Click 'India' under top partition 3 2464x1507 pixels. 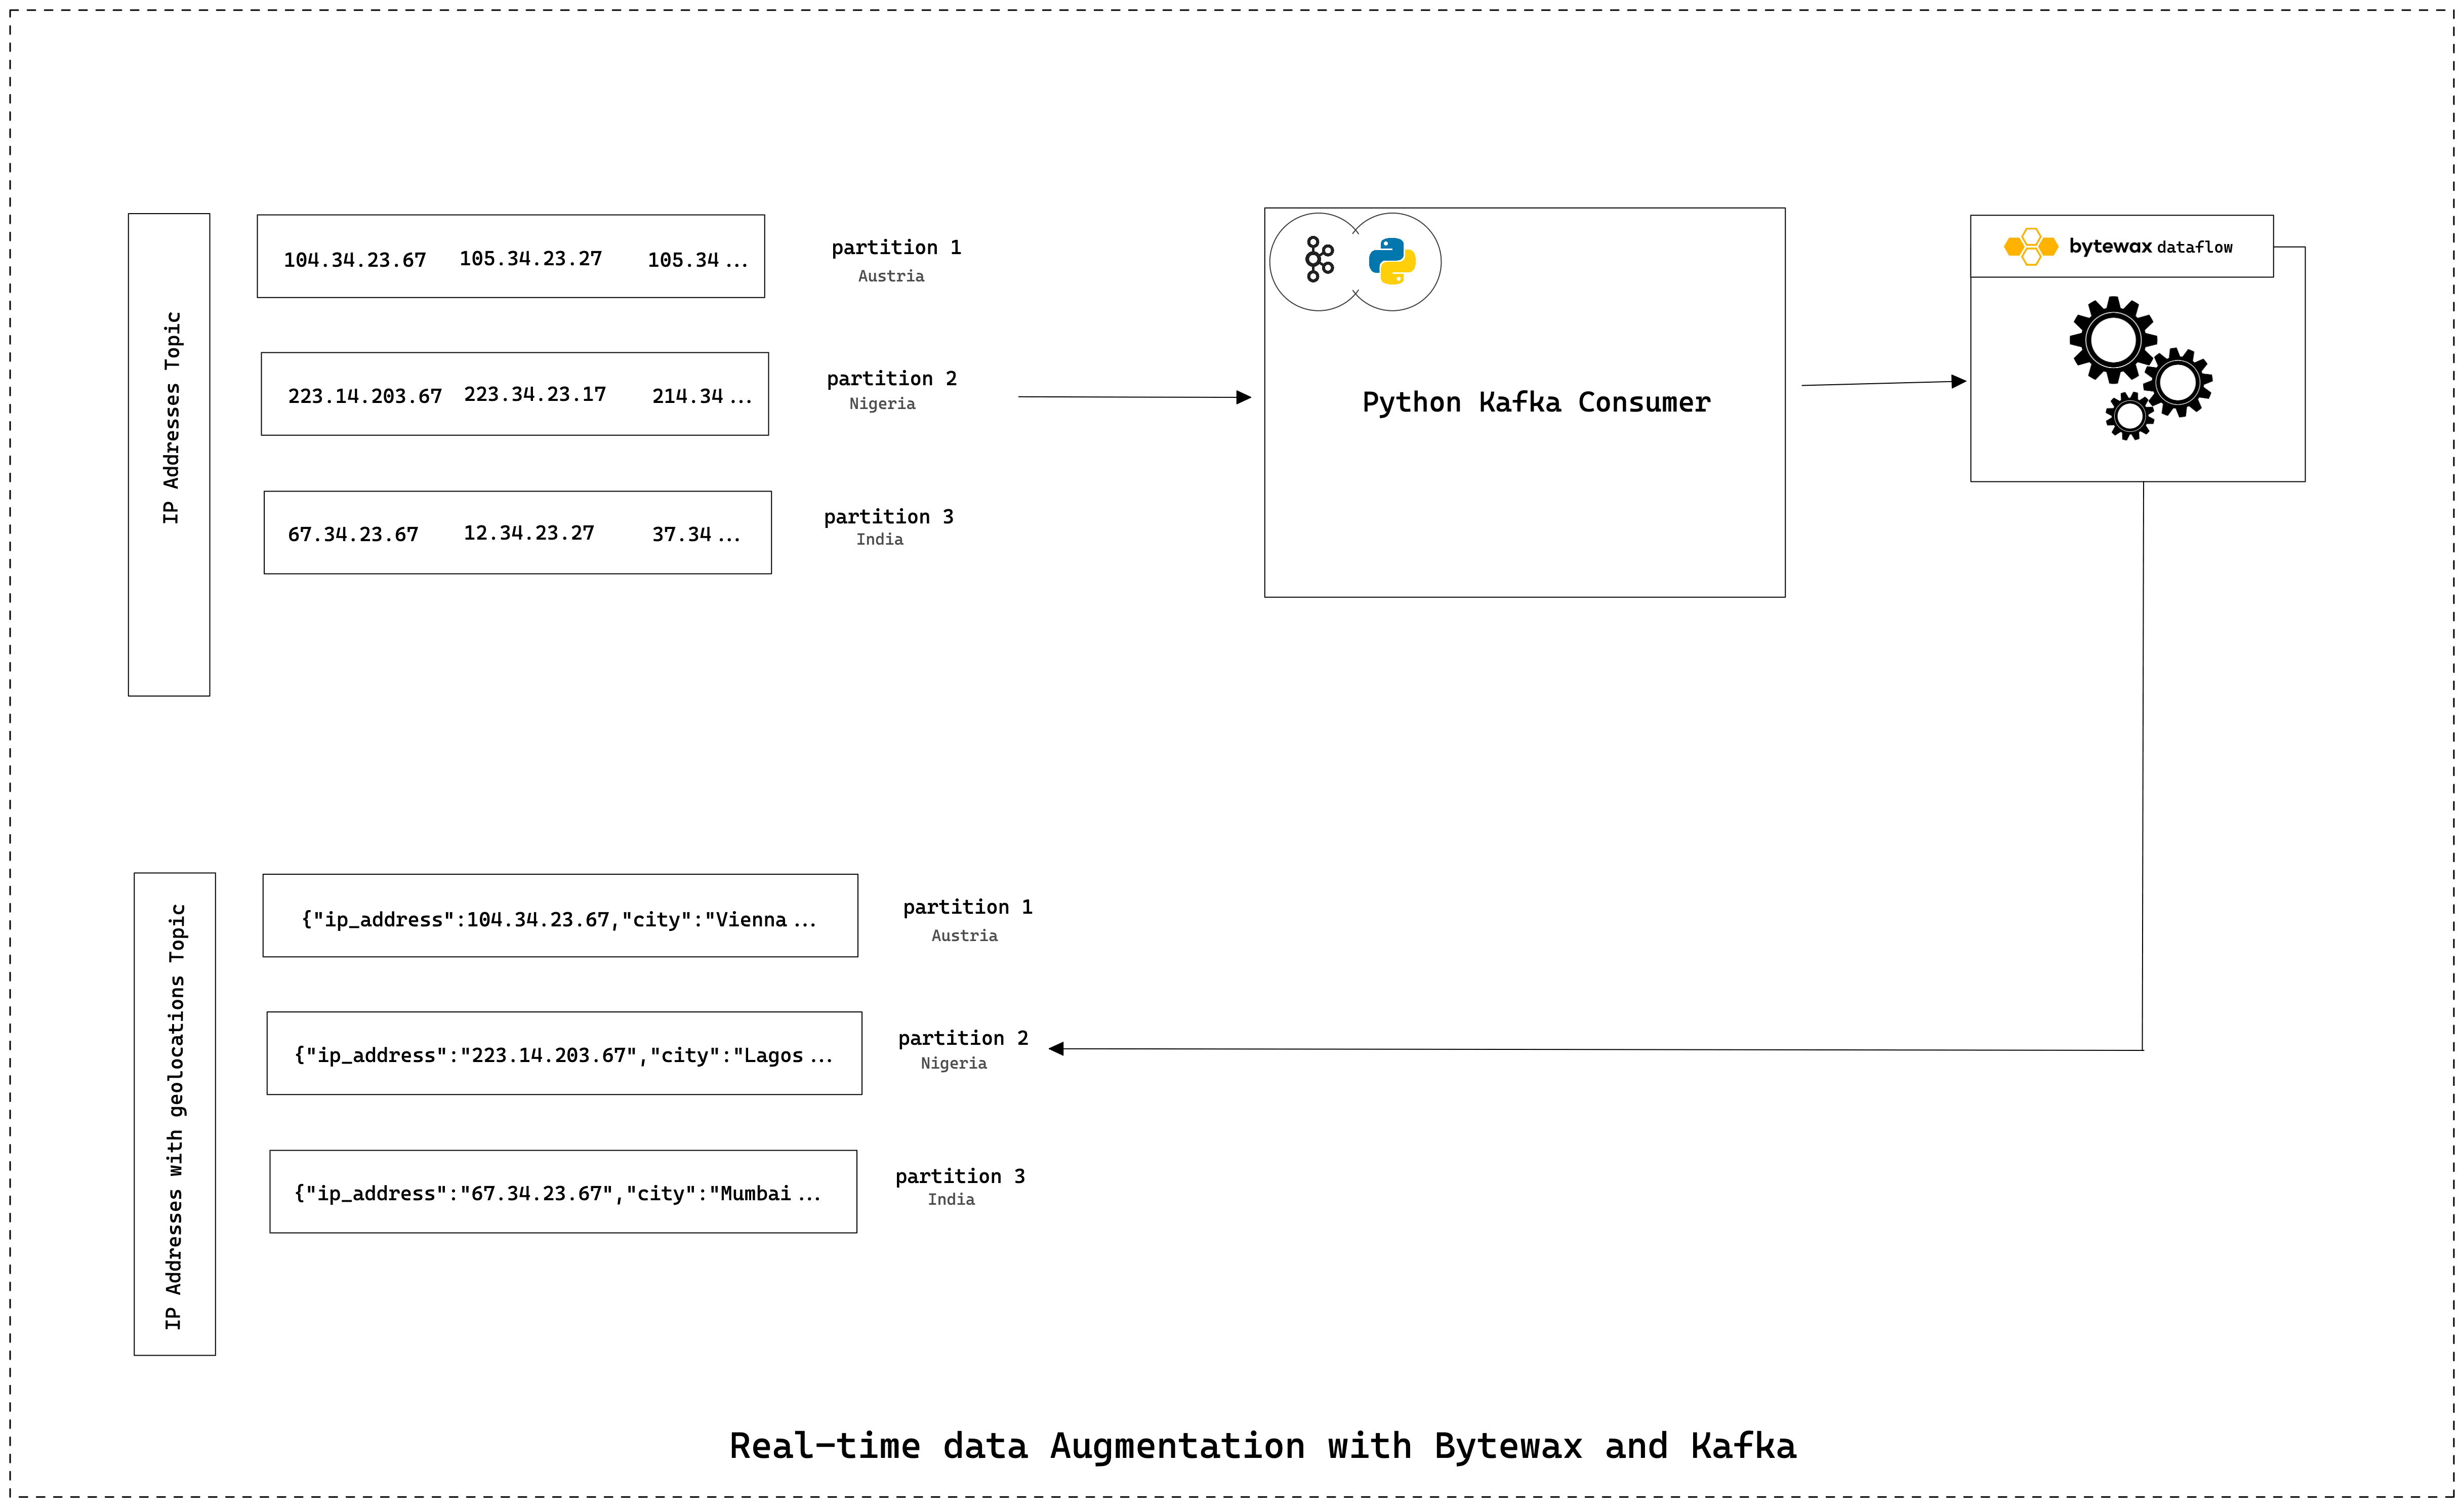pos(879,540)
